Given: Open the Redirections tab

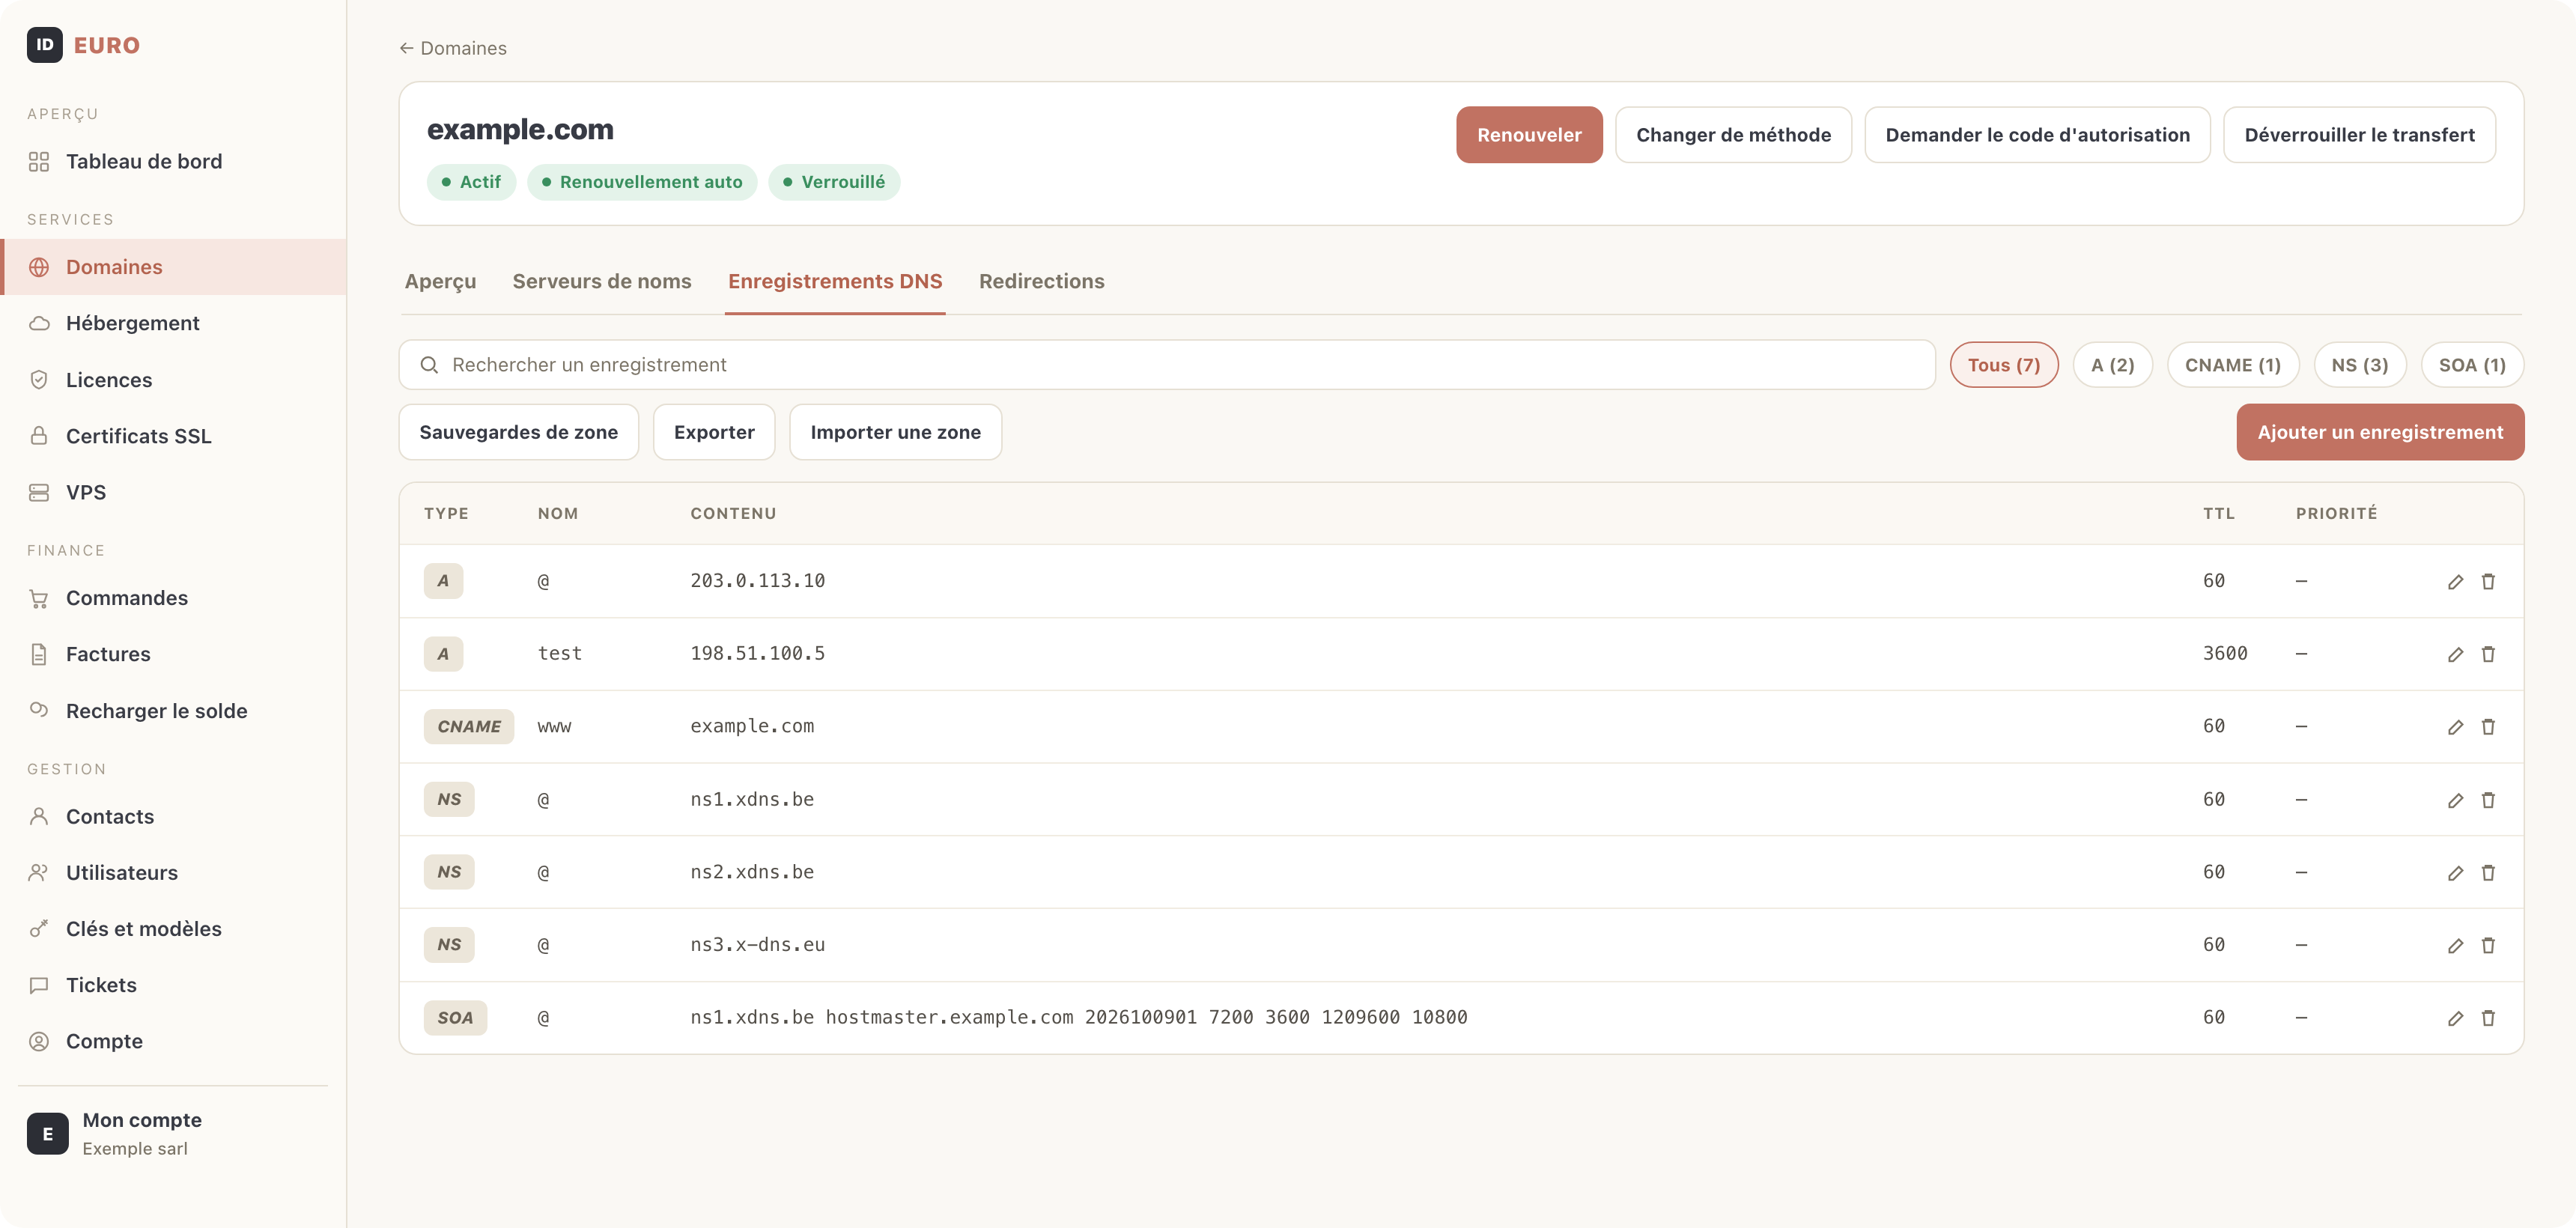Looking at the screenshot, I should tap(1041, 281).
